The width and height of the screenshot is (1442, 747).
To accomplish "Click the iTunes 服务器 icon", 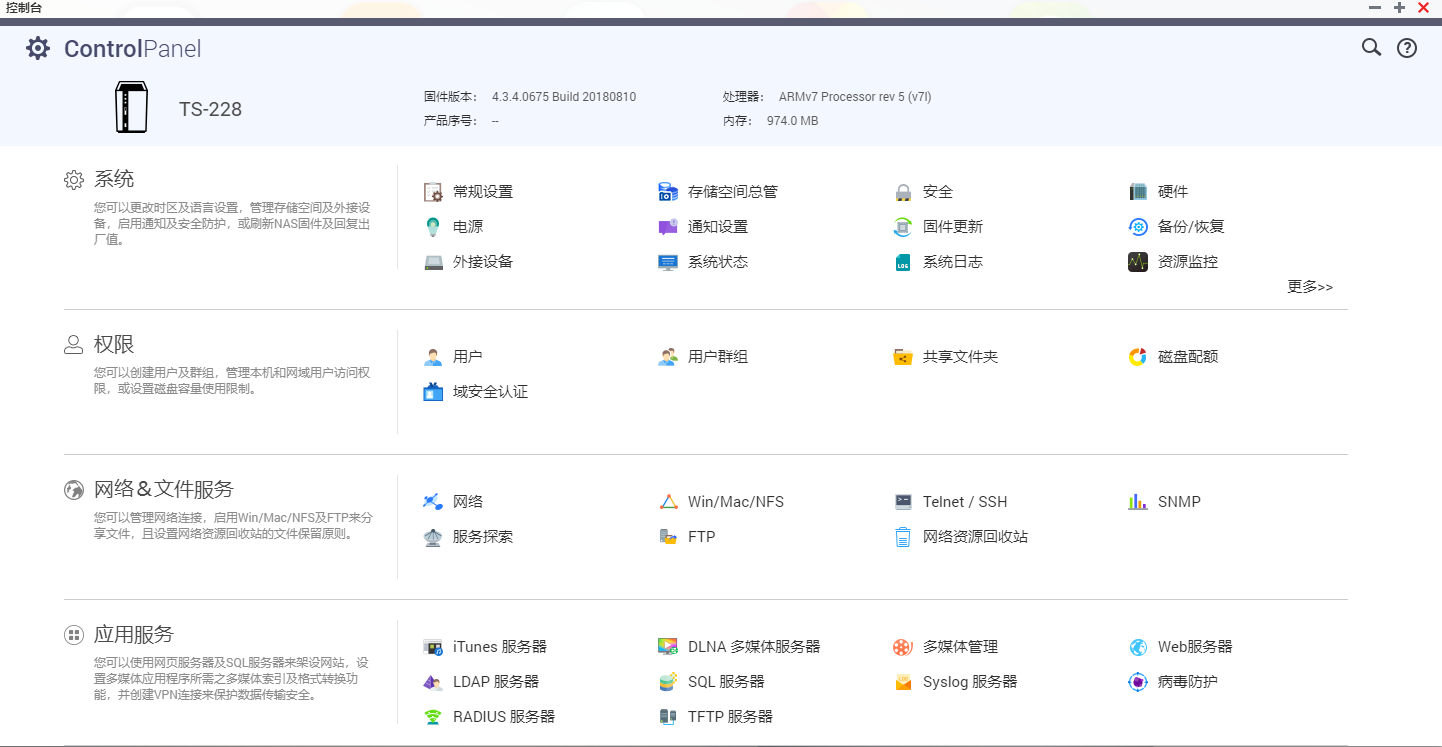I will click(x=433, y=647).
